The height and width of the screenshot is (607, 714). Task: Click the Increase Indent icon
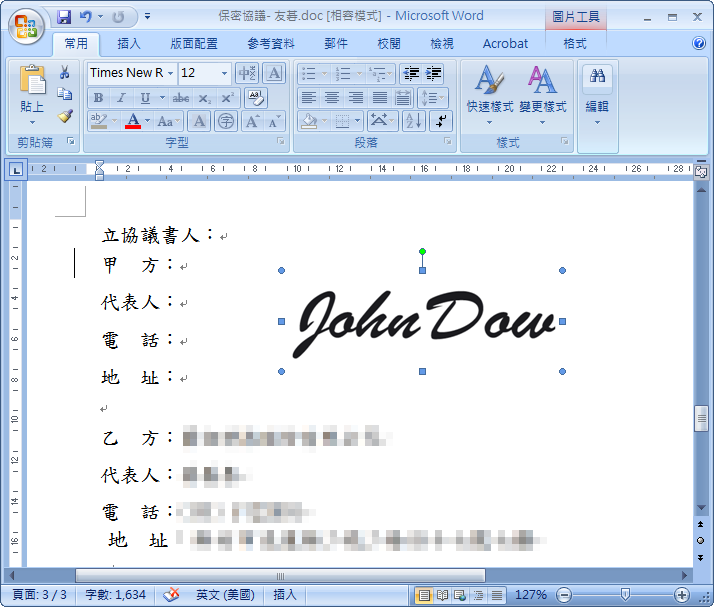434,73
